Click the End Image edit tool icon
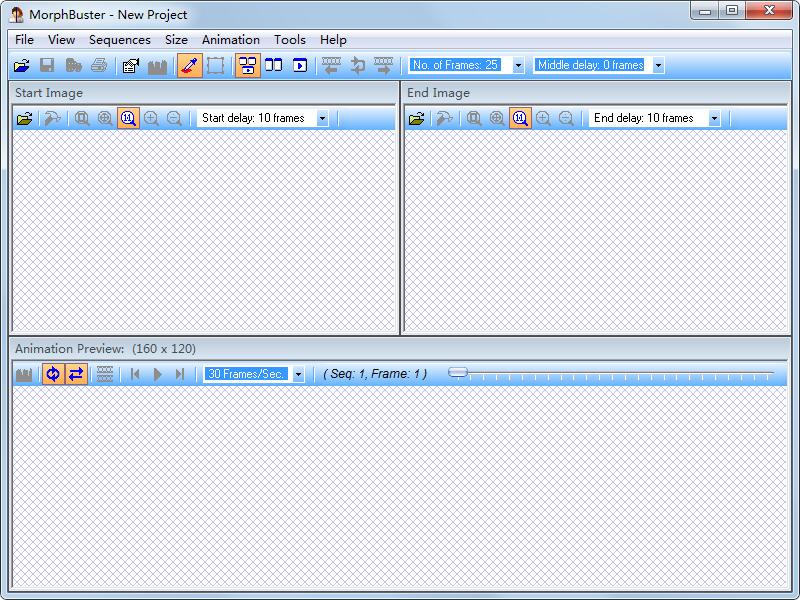Screen dimensions: 800x600 (x=444, y=118)
